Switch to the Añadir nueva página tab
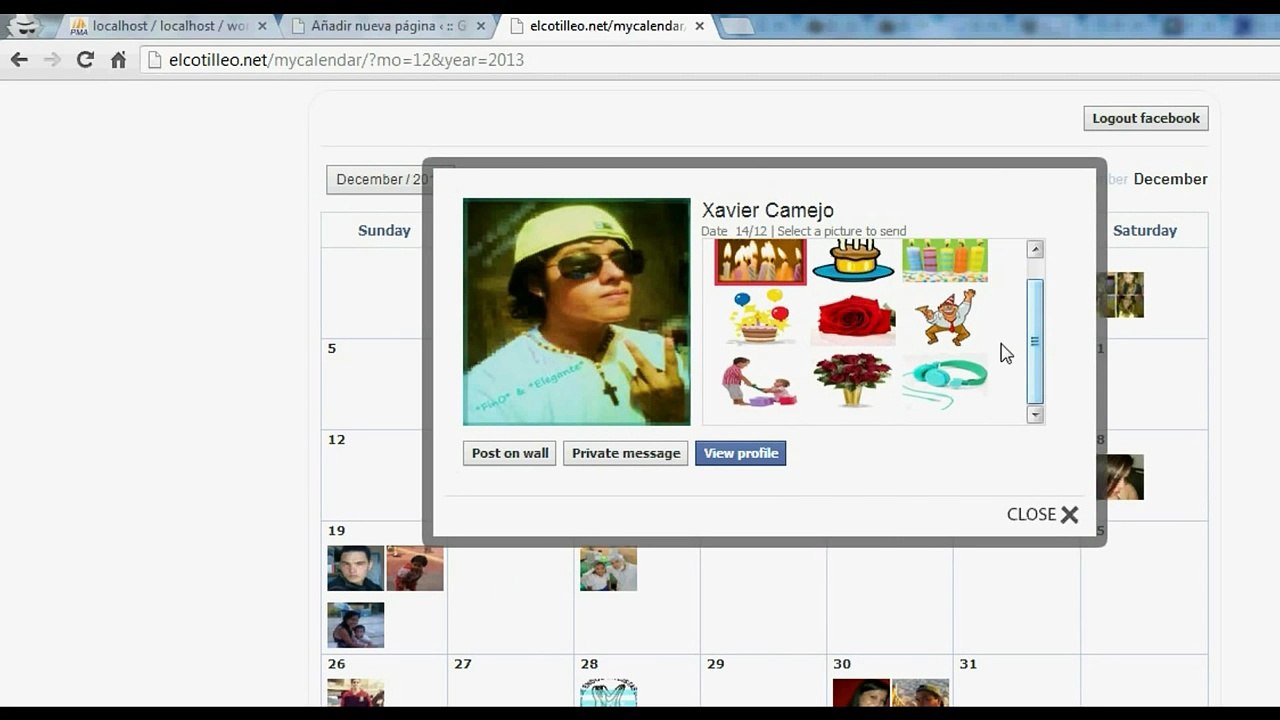The width and height of the screenshot is (1280, 720). point(388,26)
